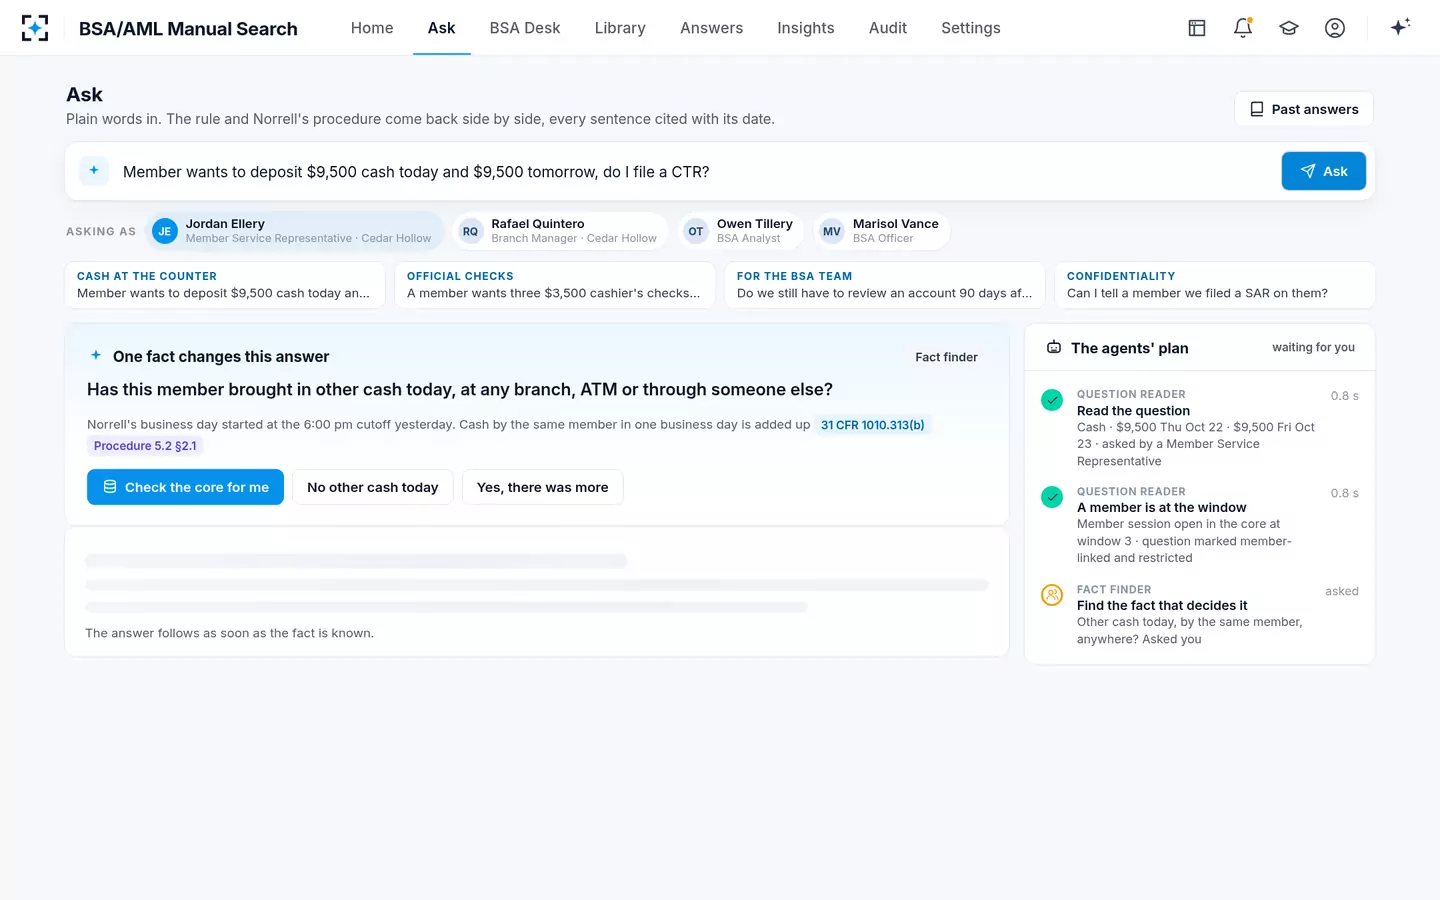Click the sparkle assistant icon in header
This screenshot has height=900, width=1440.
[1400, 27]
